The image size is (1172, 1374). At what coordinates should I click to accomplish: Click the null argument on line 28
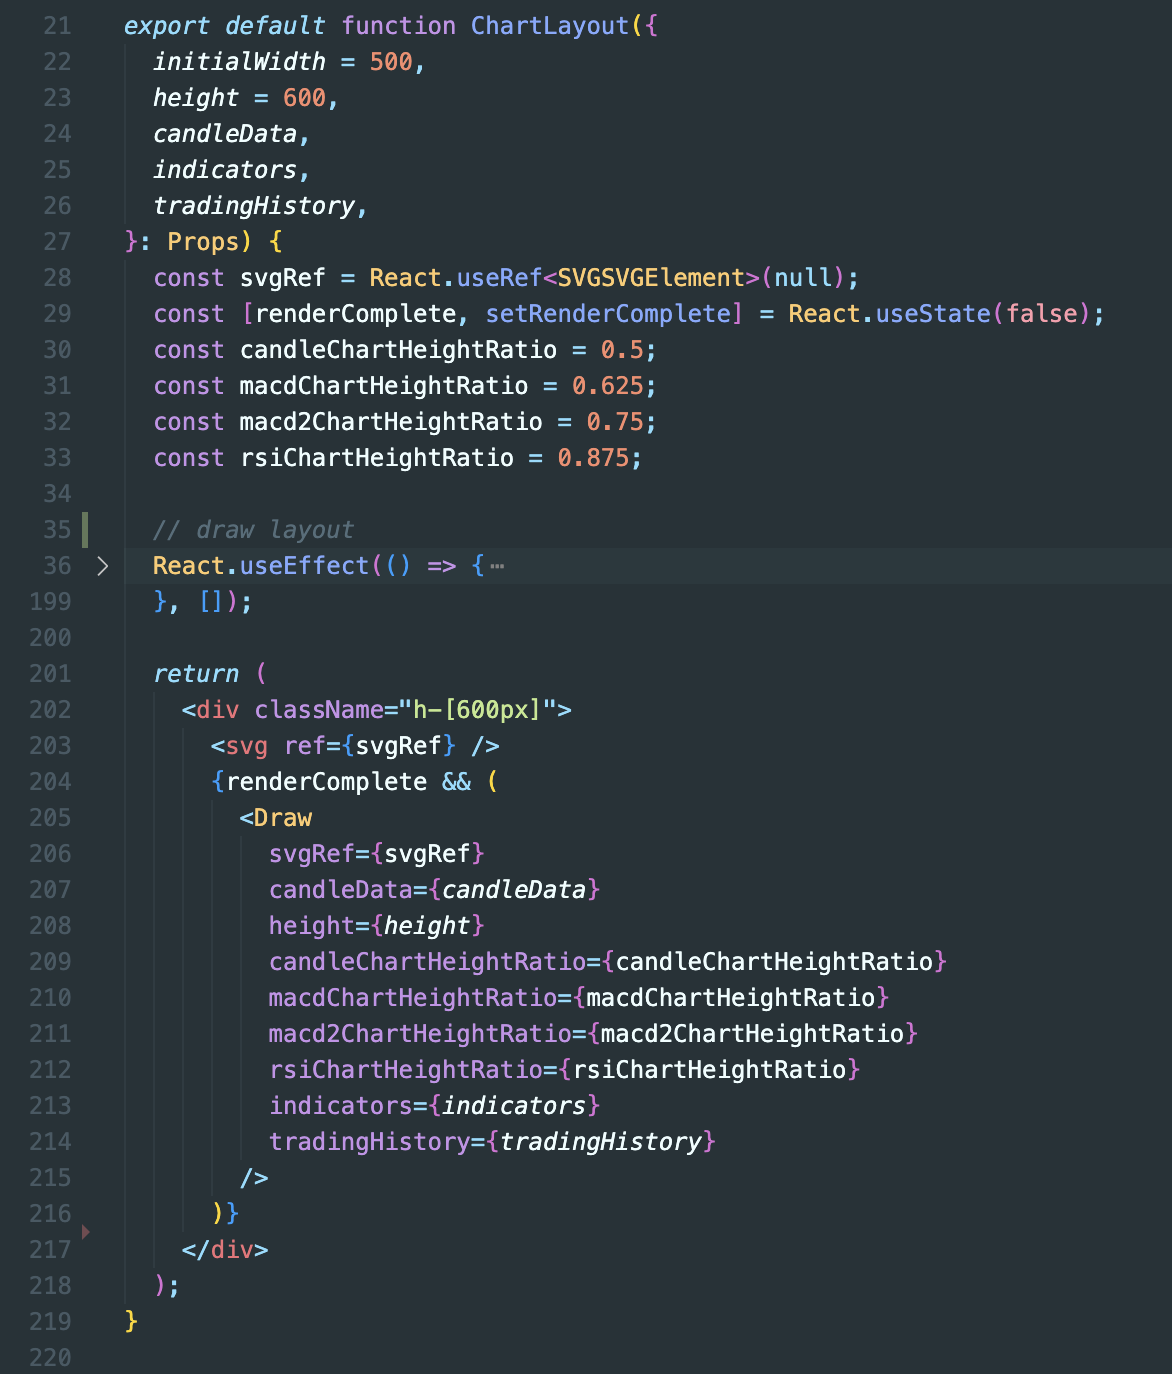coord(803,278)
